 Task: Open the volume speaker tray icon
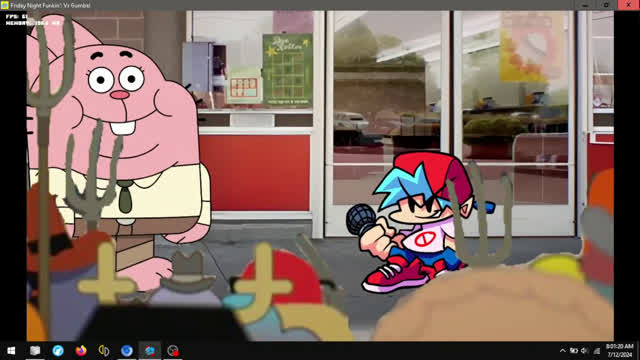coord(584,351)
